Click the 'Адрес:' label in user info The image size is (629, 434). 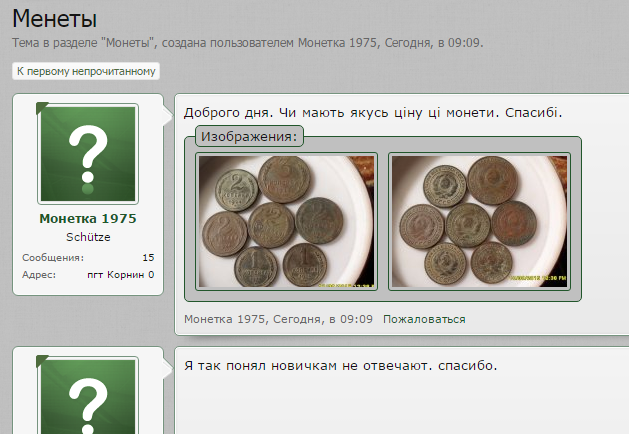39,274
